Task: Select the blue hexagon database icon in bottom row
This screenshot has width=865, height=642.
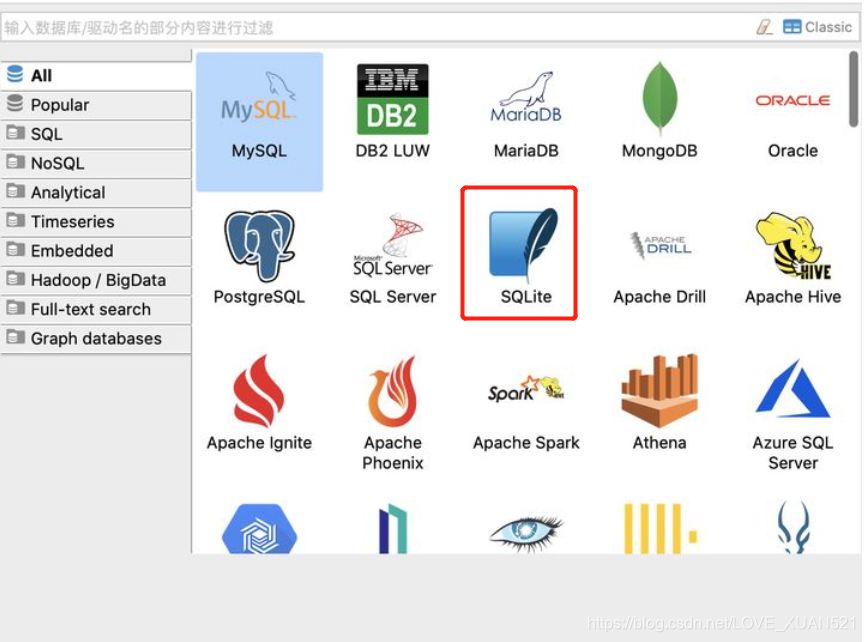Action: pos(259,528)
